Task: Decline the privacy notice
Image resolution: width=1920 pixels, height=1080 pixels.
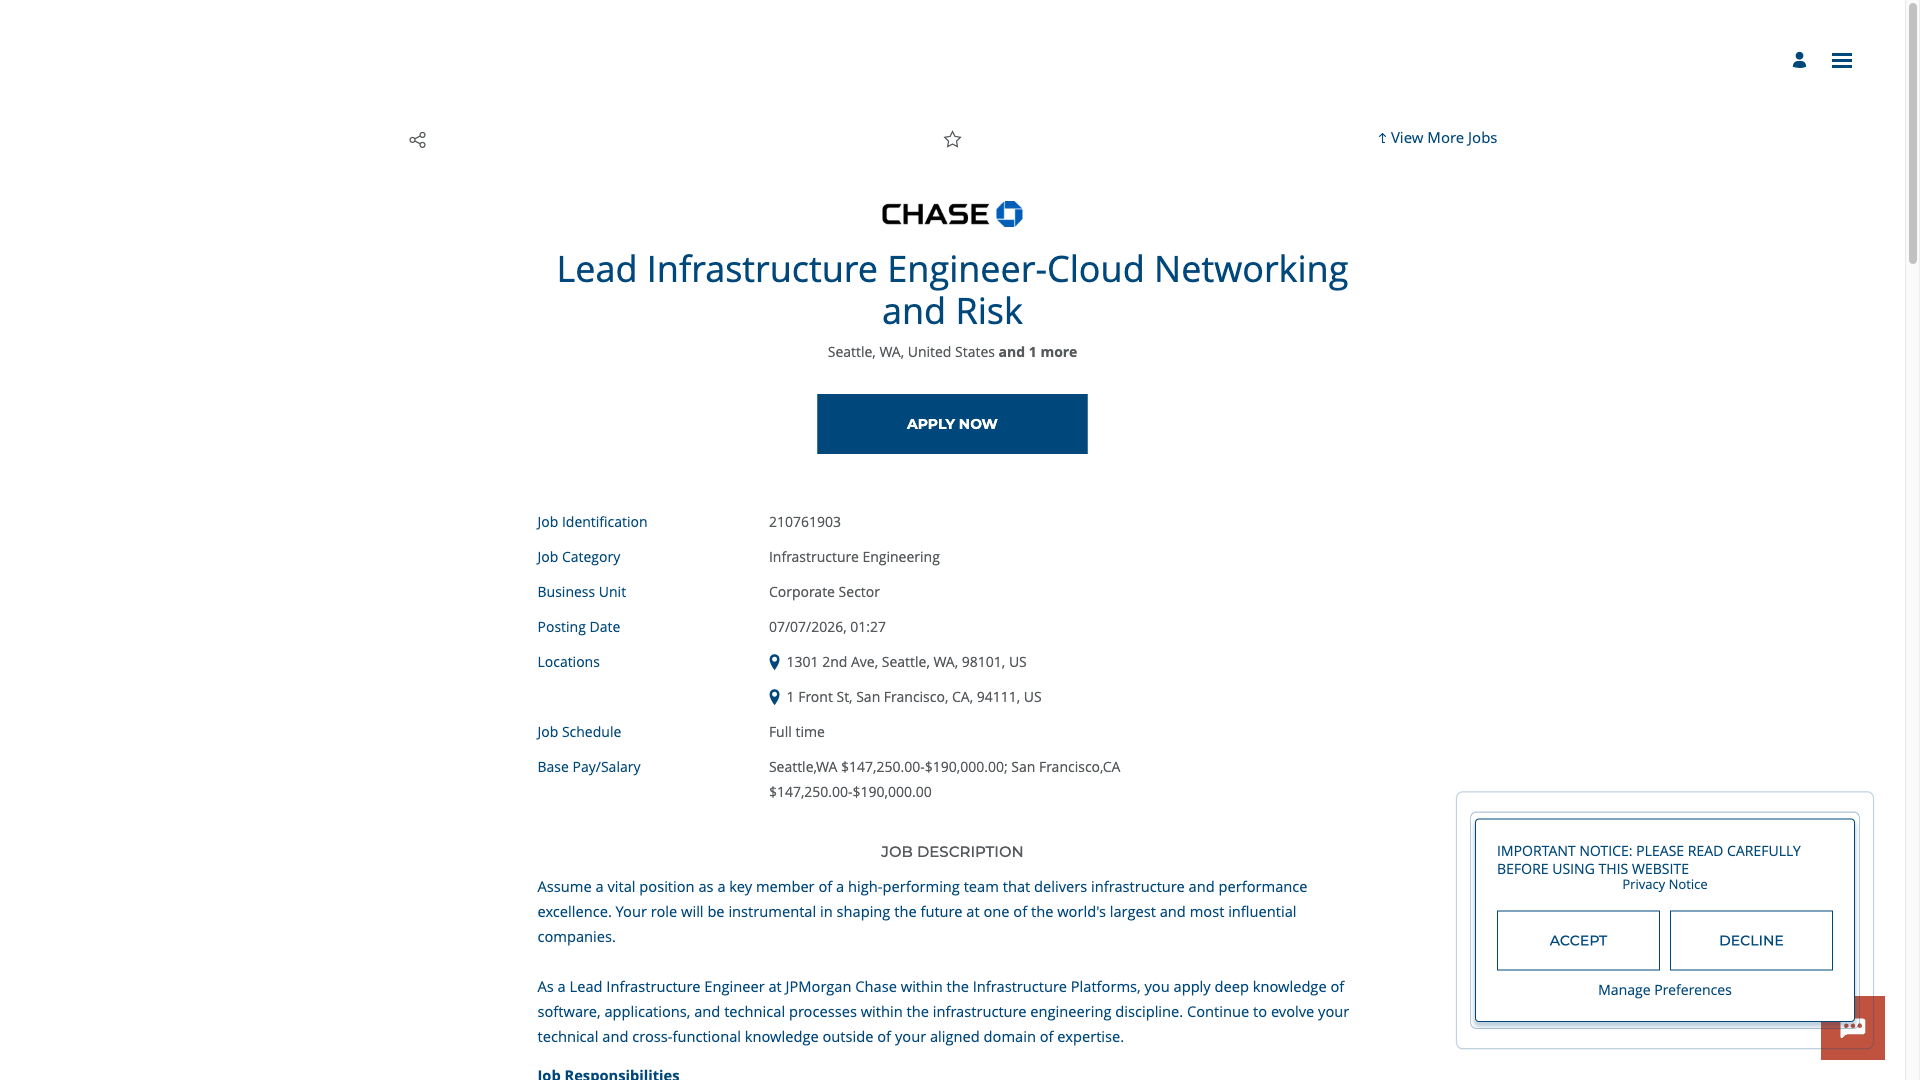Action: pos(1751,940)
